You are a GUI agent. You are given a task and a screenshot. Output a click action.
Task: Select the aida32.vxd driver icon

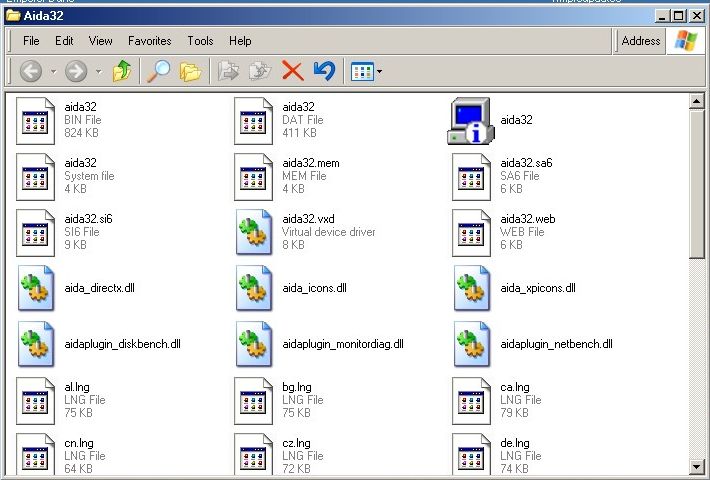tap(254, 232)
